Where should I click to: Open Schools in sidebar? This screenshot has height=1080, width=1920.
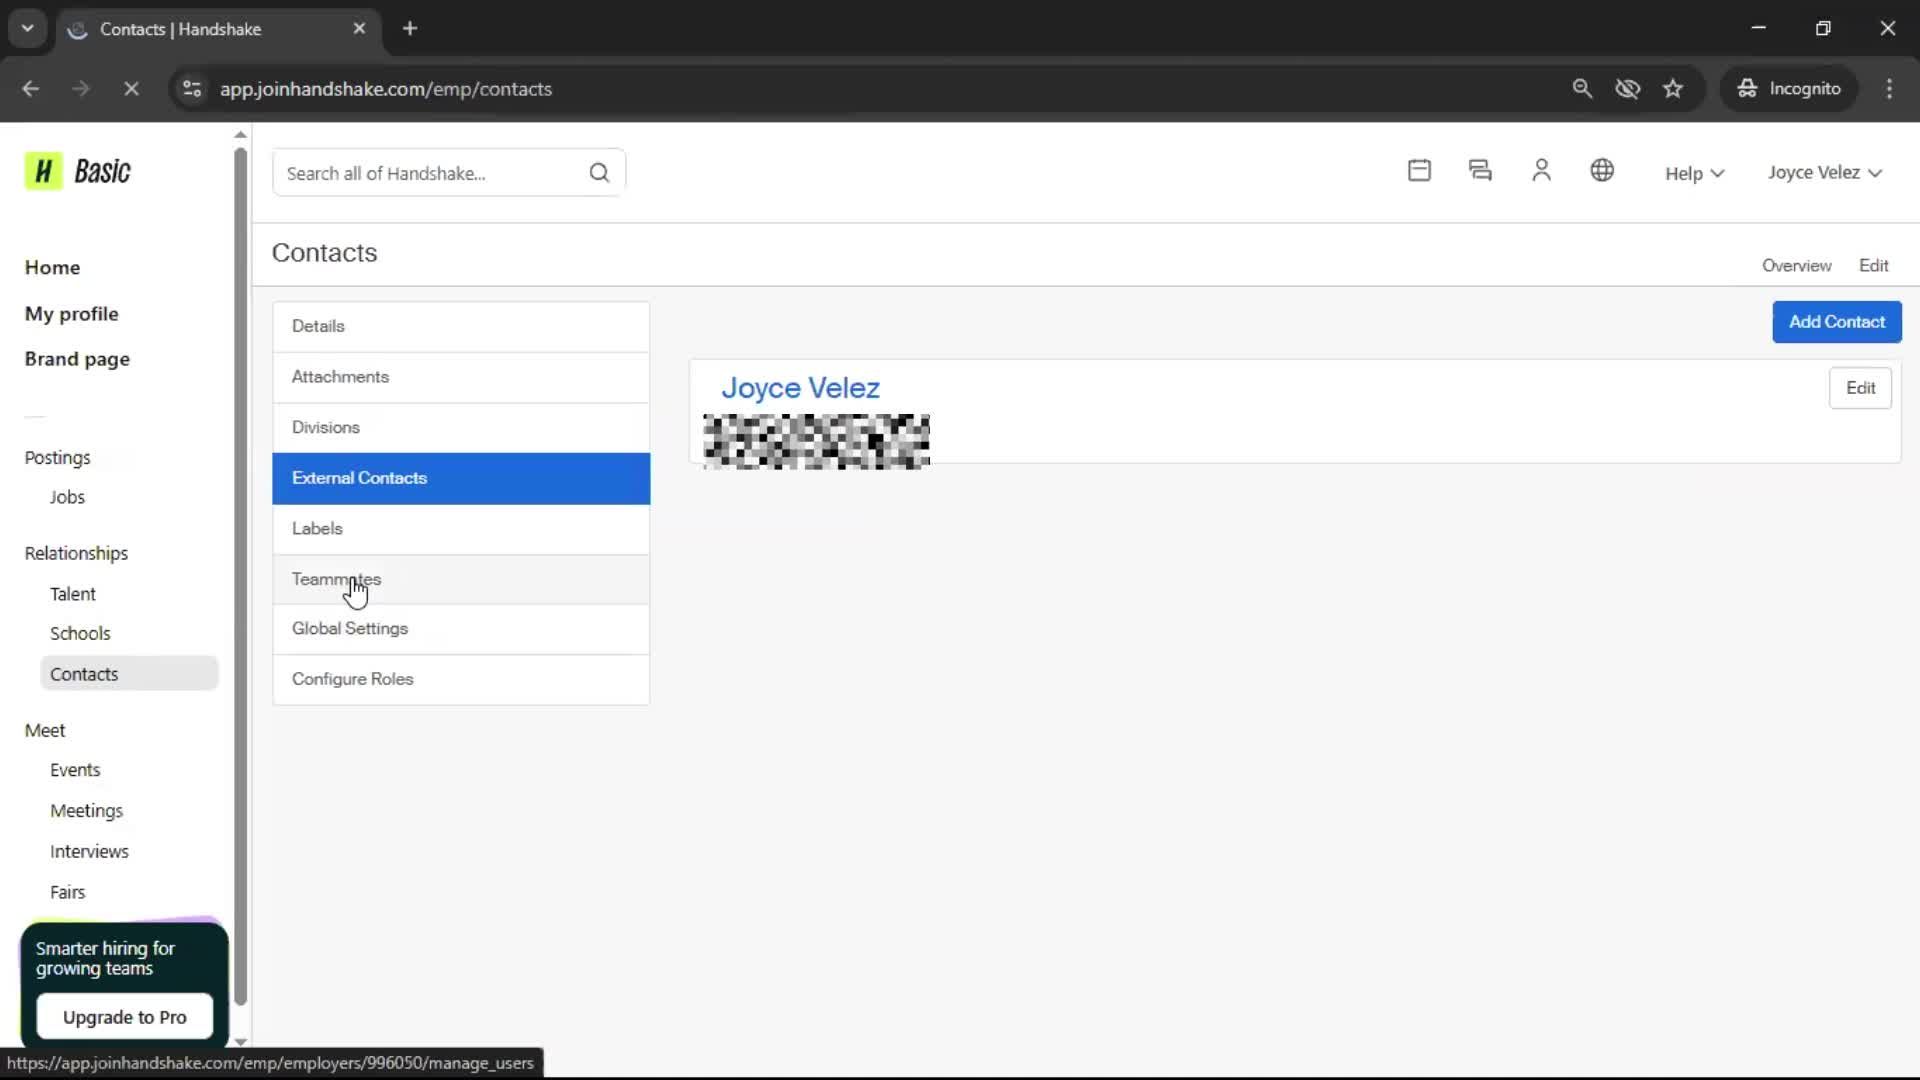click(80, 634)
